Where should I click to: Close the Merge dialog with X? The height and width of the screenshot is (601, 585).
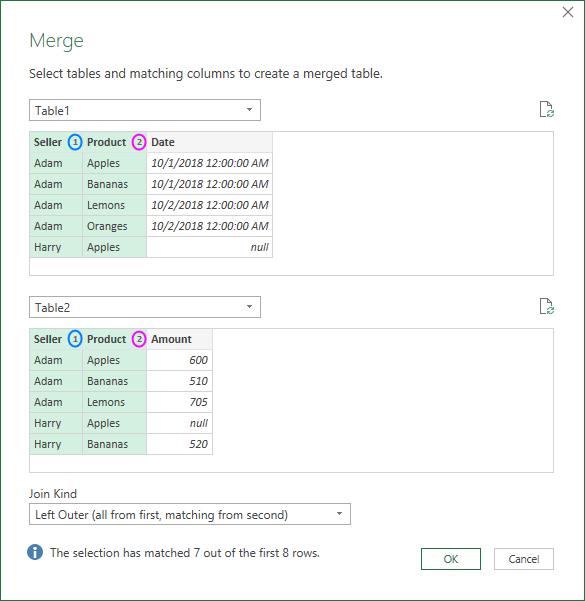568,12
